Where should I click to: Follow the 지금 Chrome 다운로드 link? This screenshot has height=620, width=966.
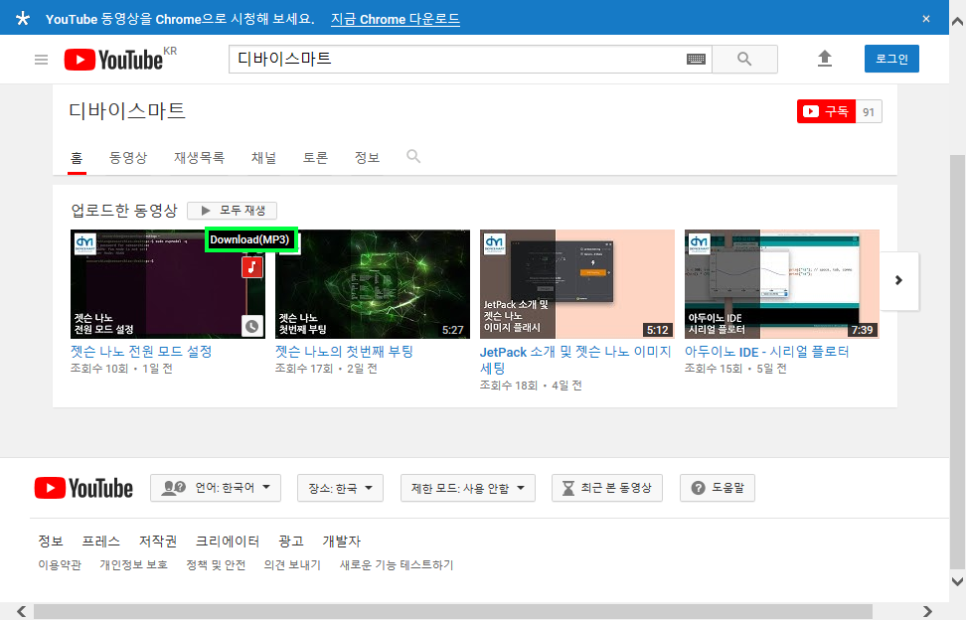click(395, 19)
